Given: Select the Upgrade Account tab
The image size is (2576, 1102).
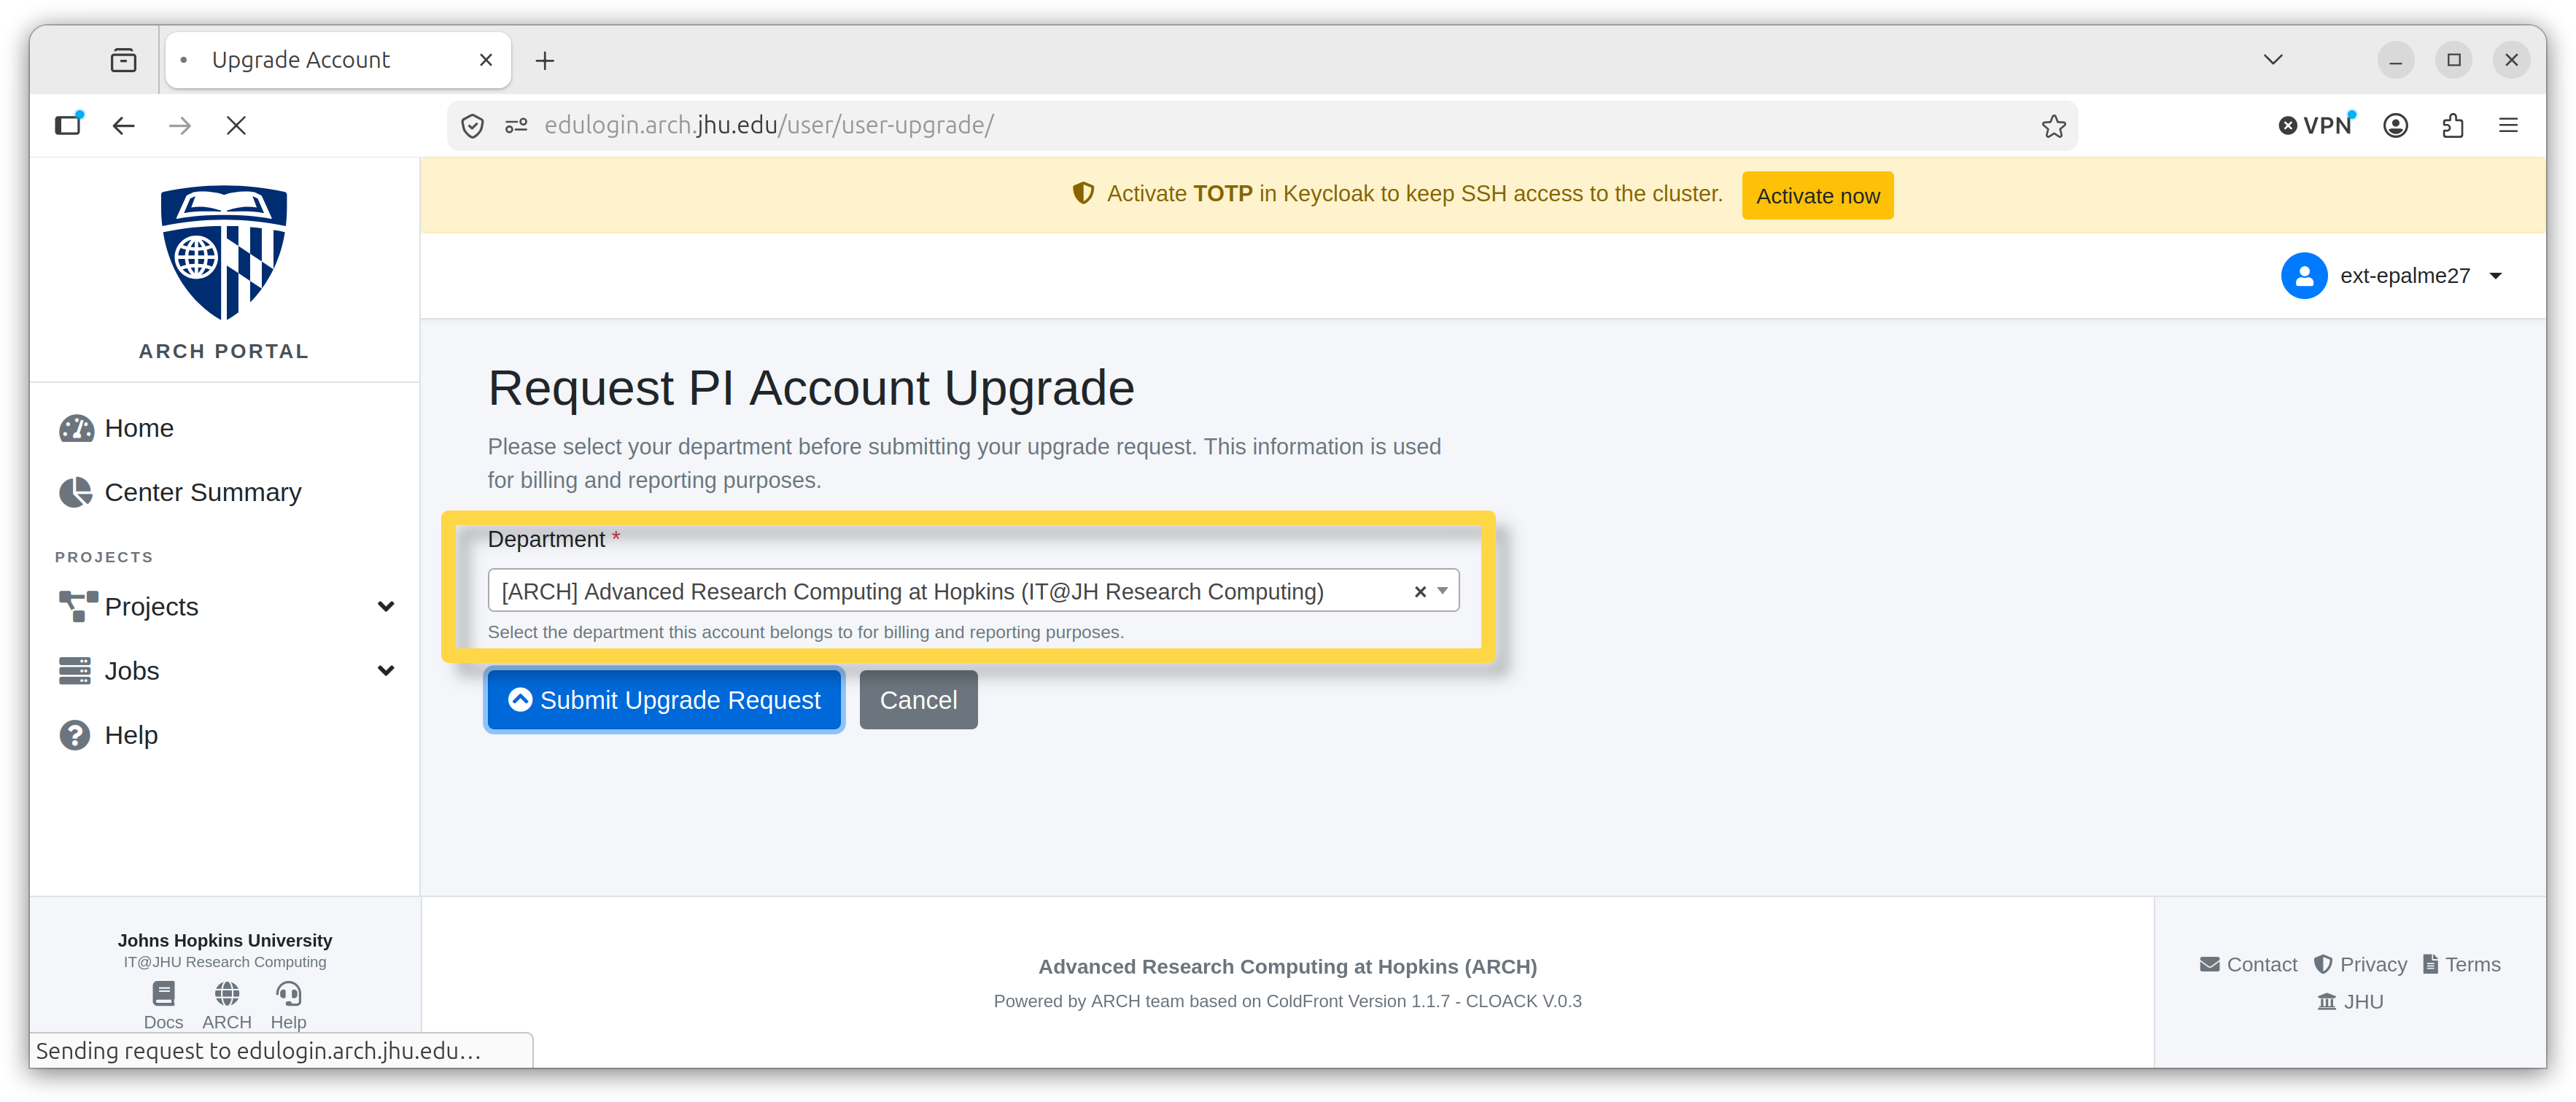Looking at the screenshot, I should tap(338, 60).
